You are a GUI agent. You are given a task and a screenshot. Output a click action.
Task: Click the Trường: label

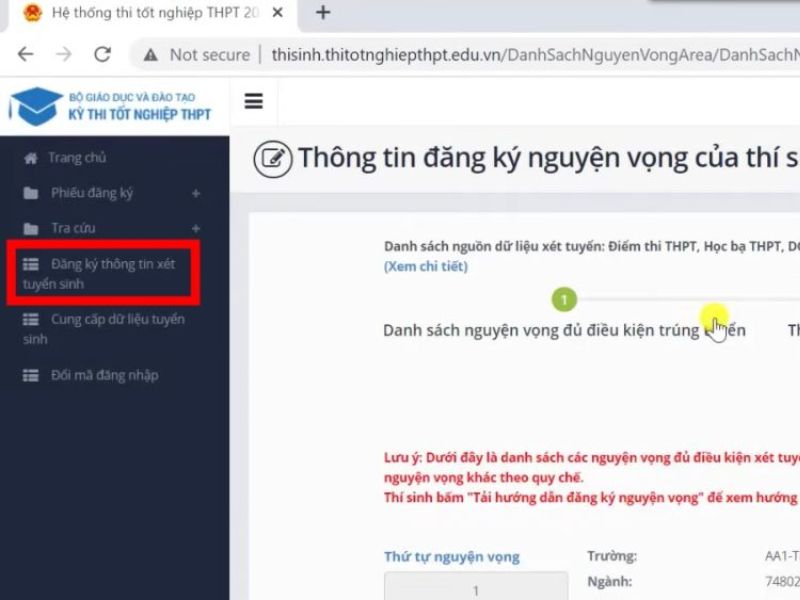click(612, 556)
